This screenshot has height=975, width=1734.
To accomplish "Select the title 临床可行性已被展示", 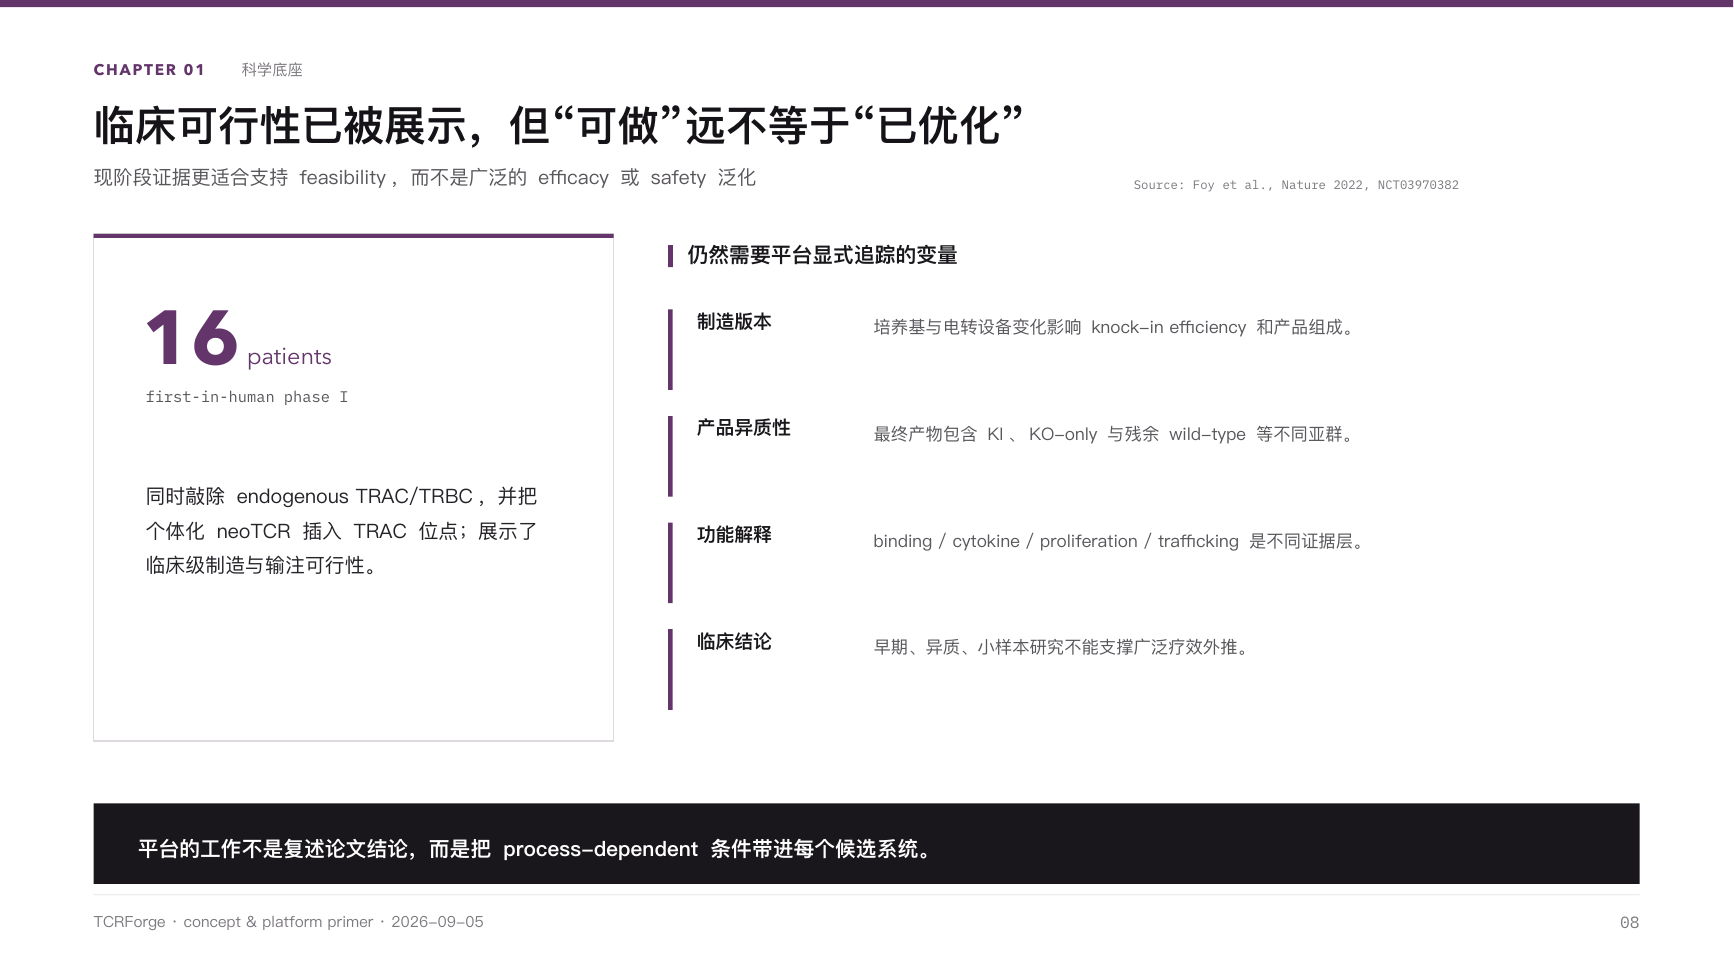I will [559, 126].
